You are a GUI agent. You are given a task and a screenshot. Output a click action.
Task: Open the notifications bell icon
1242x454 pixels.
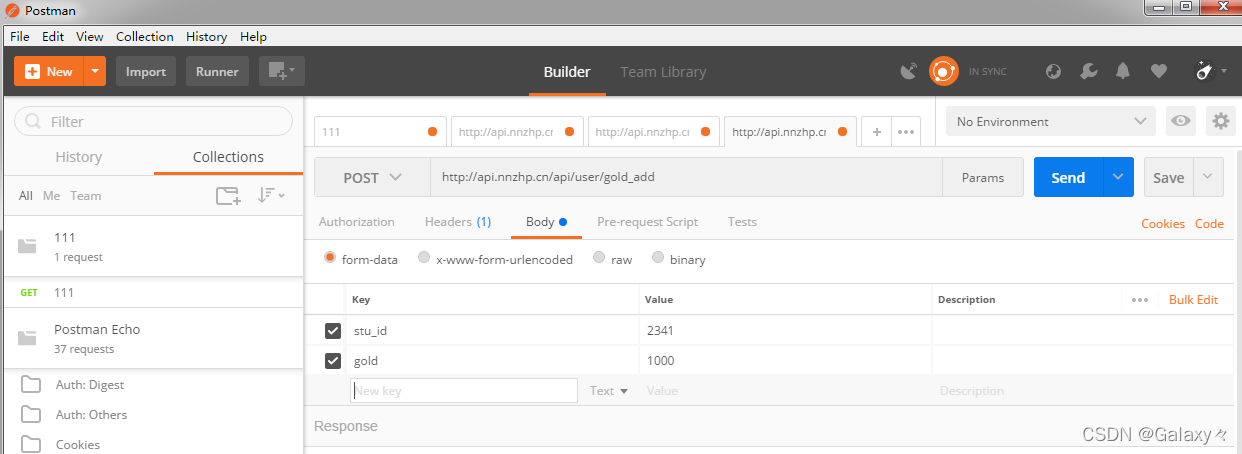pos(1123,71)
